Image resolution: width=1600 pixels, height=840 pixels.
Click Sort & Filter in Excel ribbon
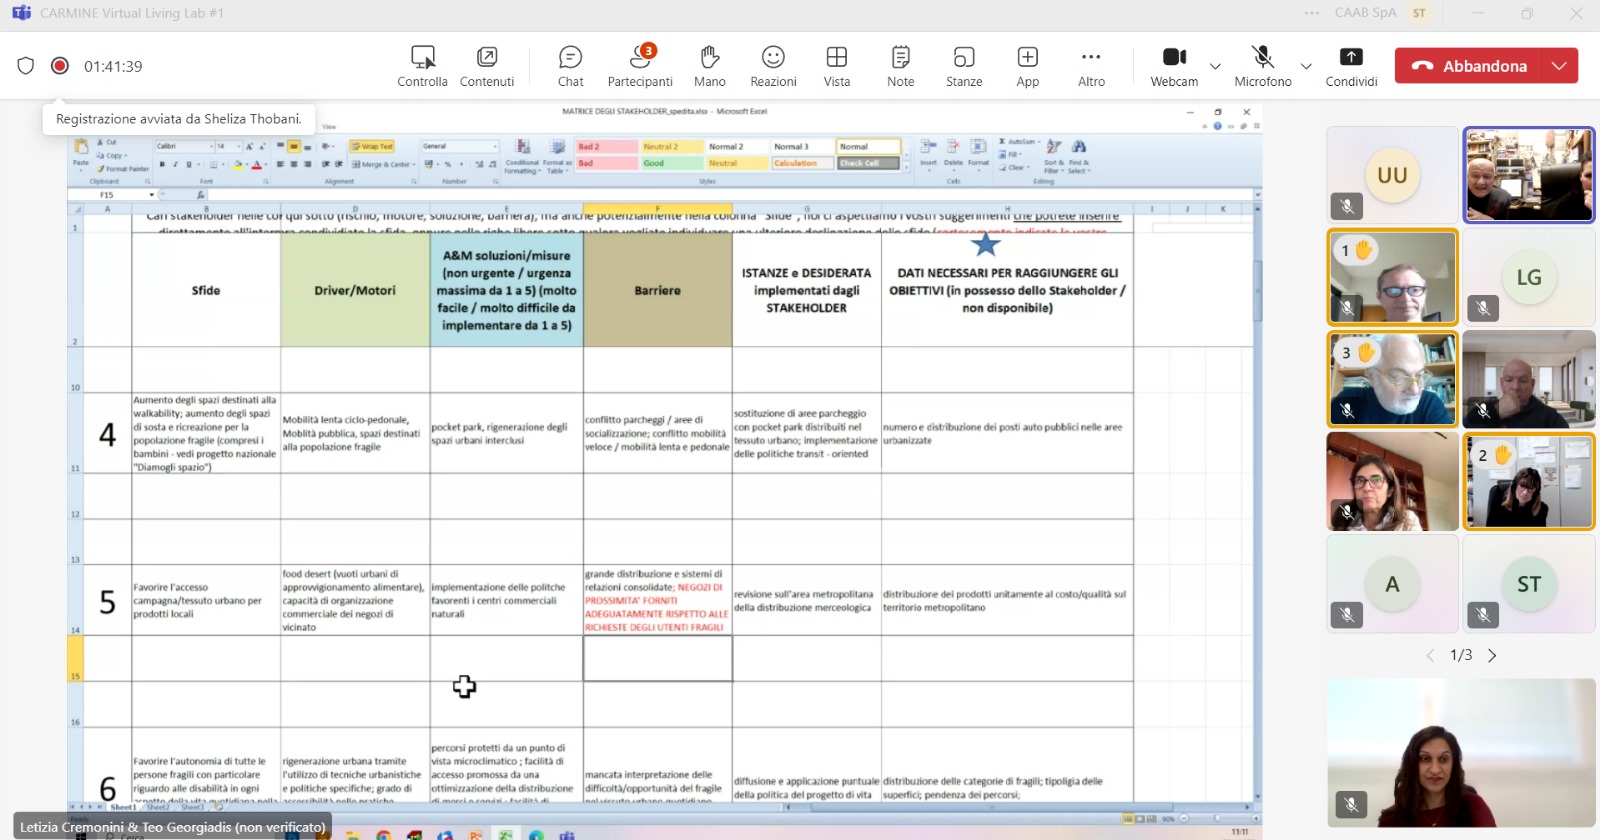coord(1053,156)
